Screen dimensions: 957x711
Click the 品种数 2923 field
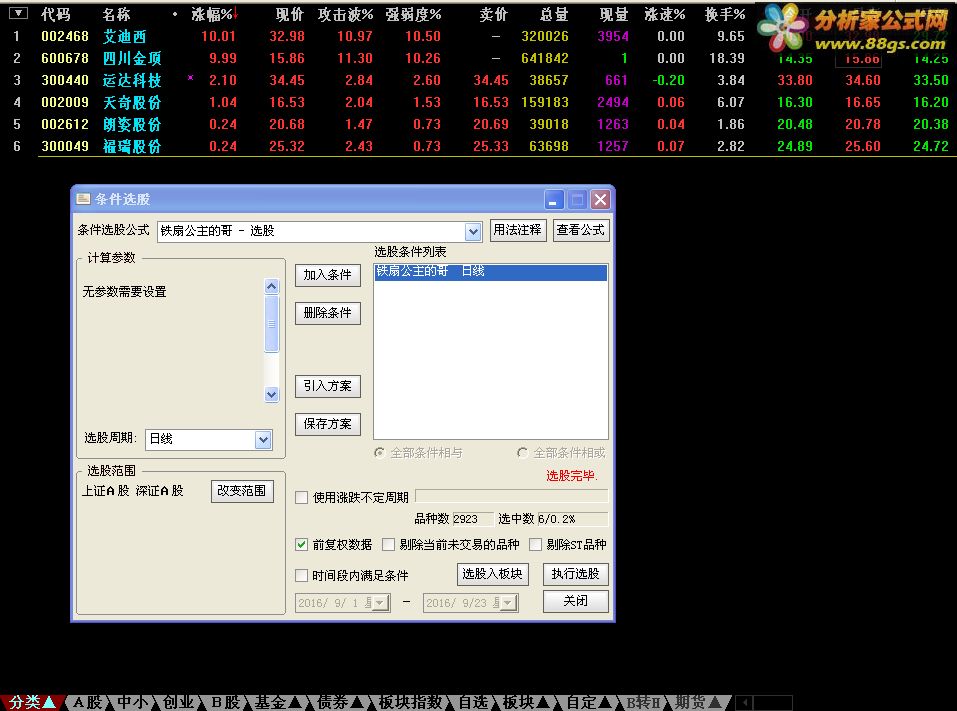473,519
